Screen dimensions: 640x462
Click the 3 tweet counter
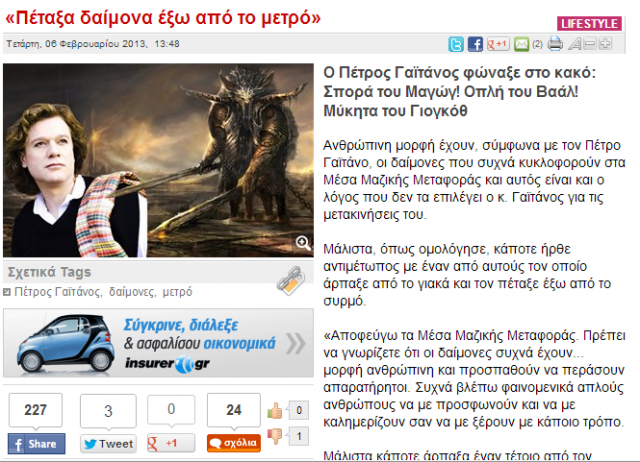108,411
